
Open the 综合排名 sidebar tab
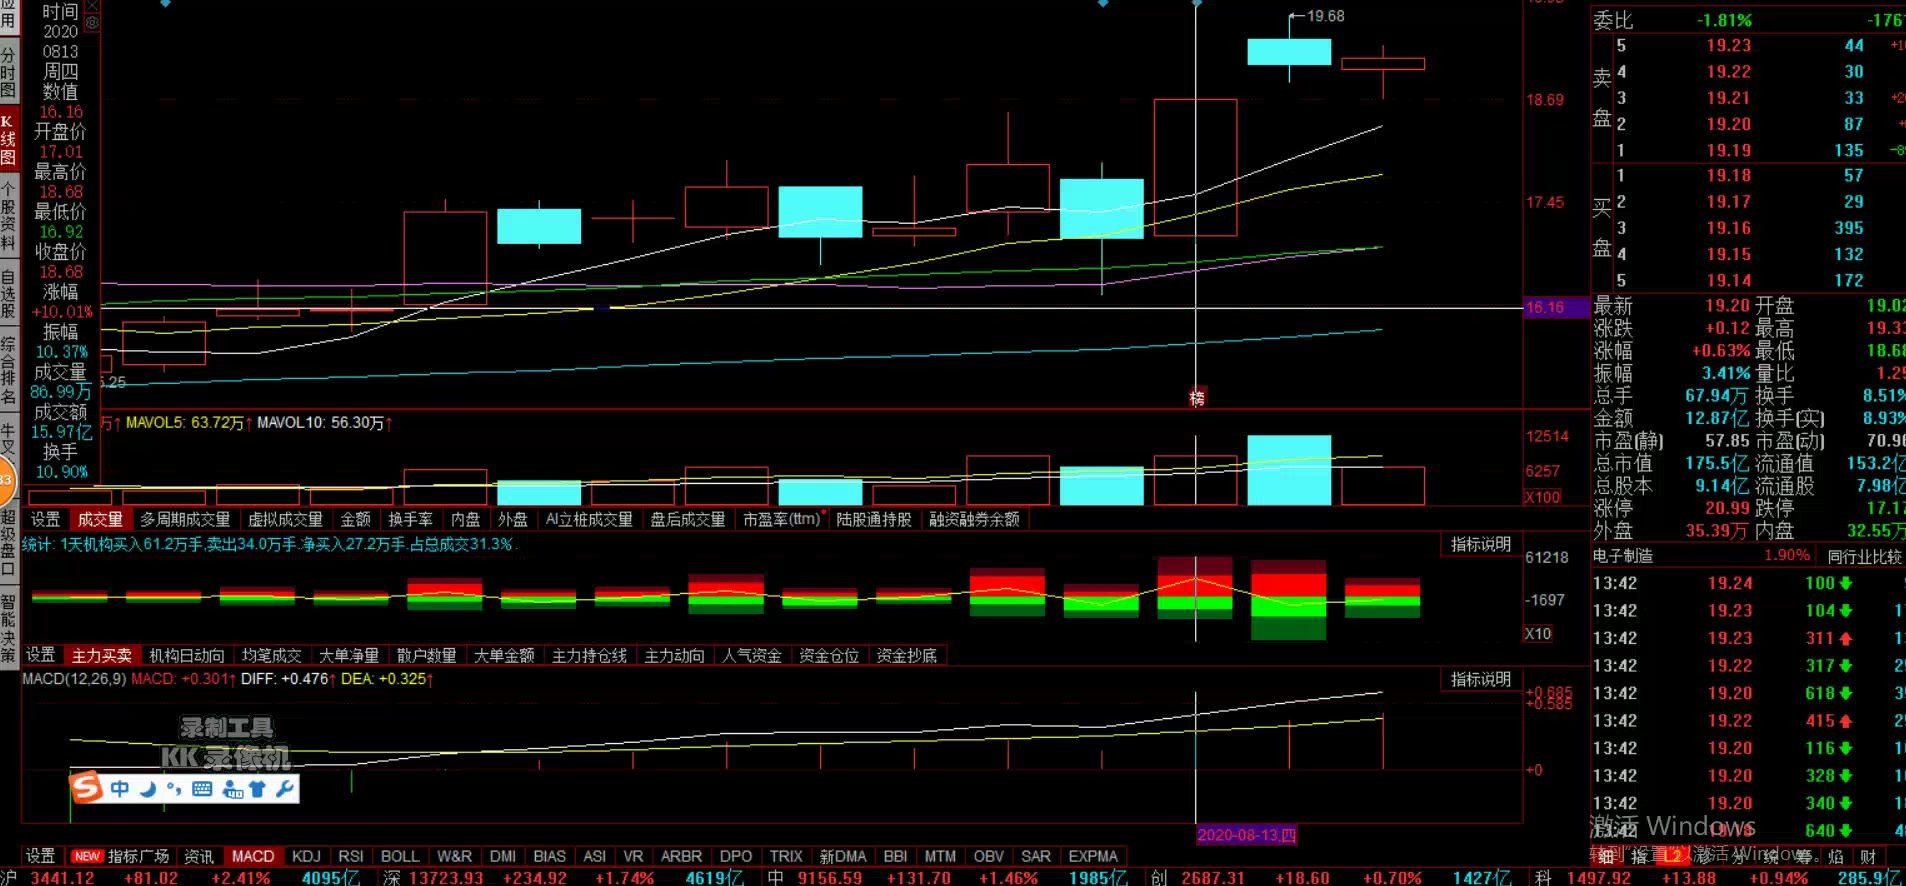pos(8,369)
